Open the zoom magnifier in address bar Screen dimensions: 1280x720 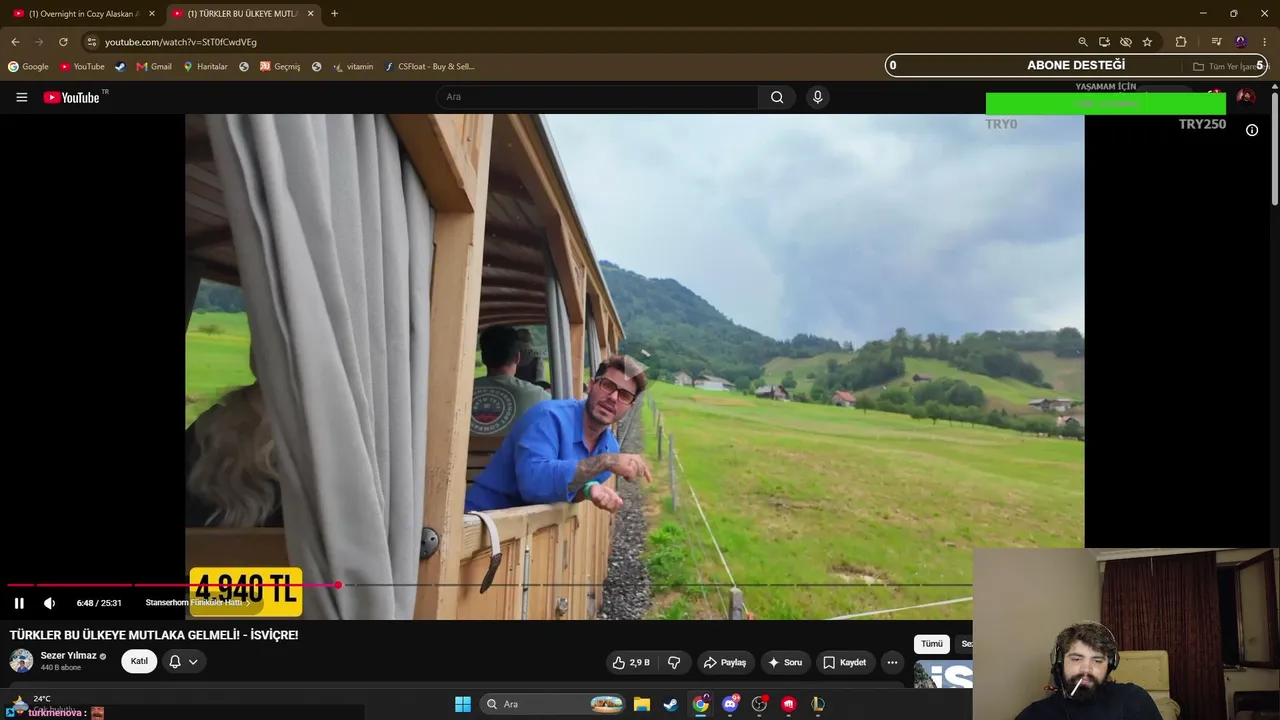(1082, 42)
